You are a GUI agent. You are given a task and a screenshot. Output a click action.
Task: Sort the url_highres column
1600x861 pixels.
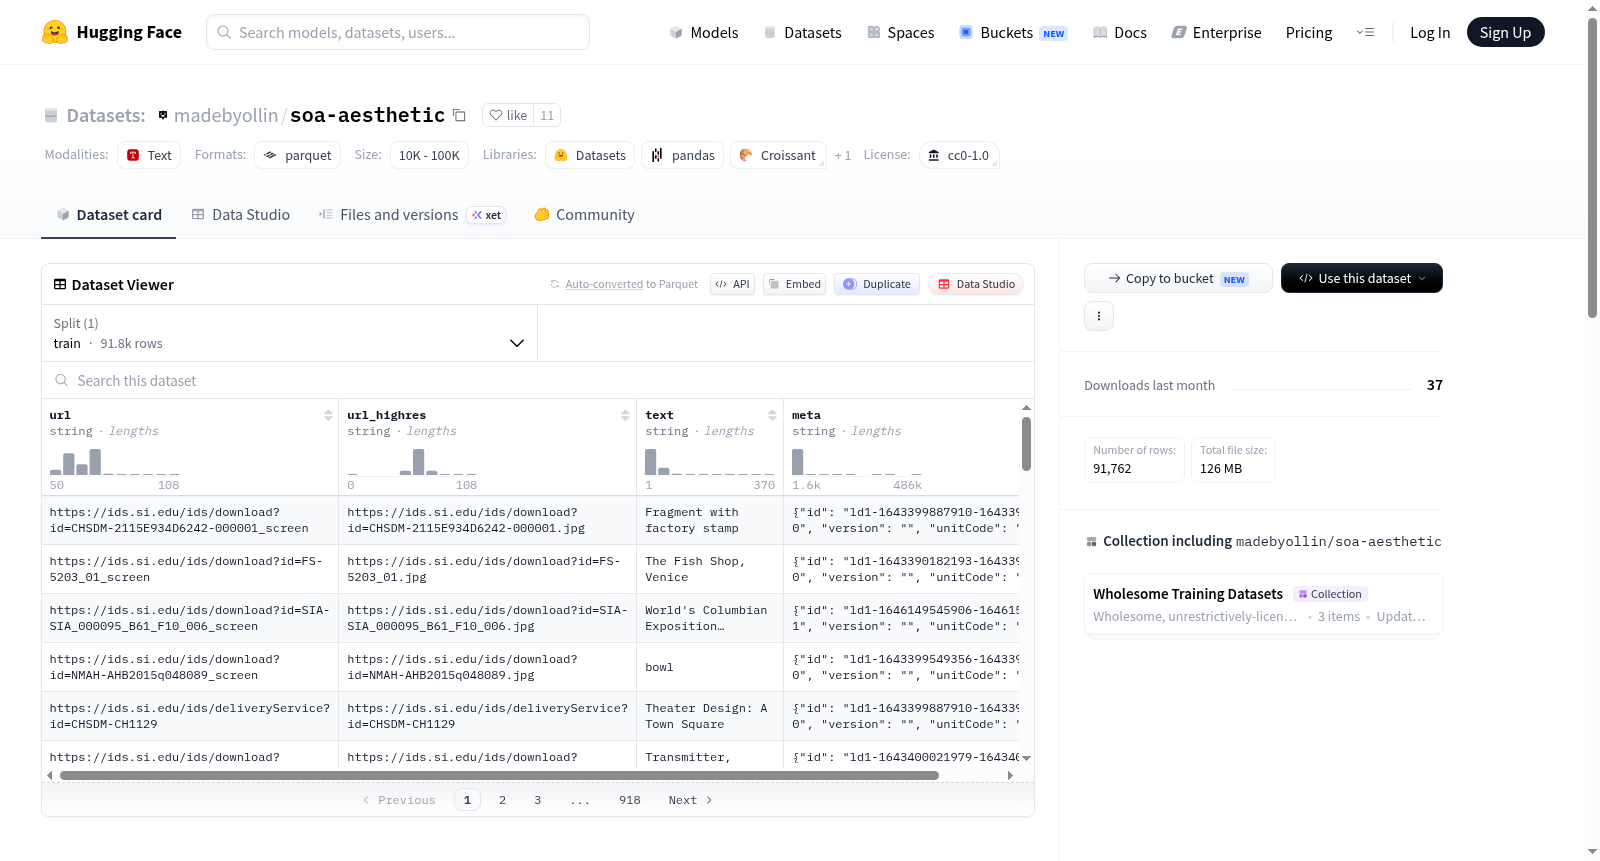625,415
